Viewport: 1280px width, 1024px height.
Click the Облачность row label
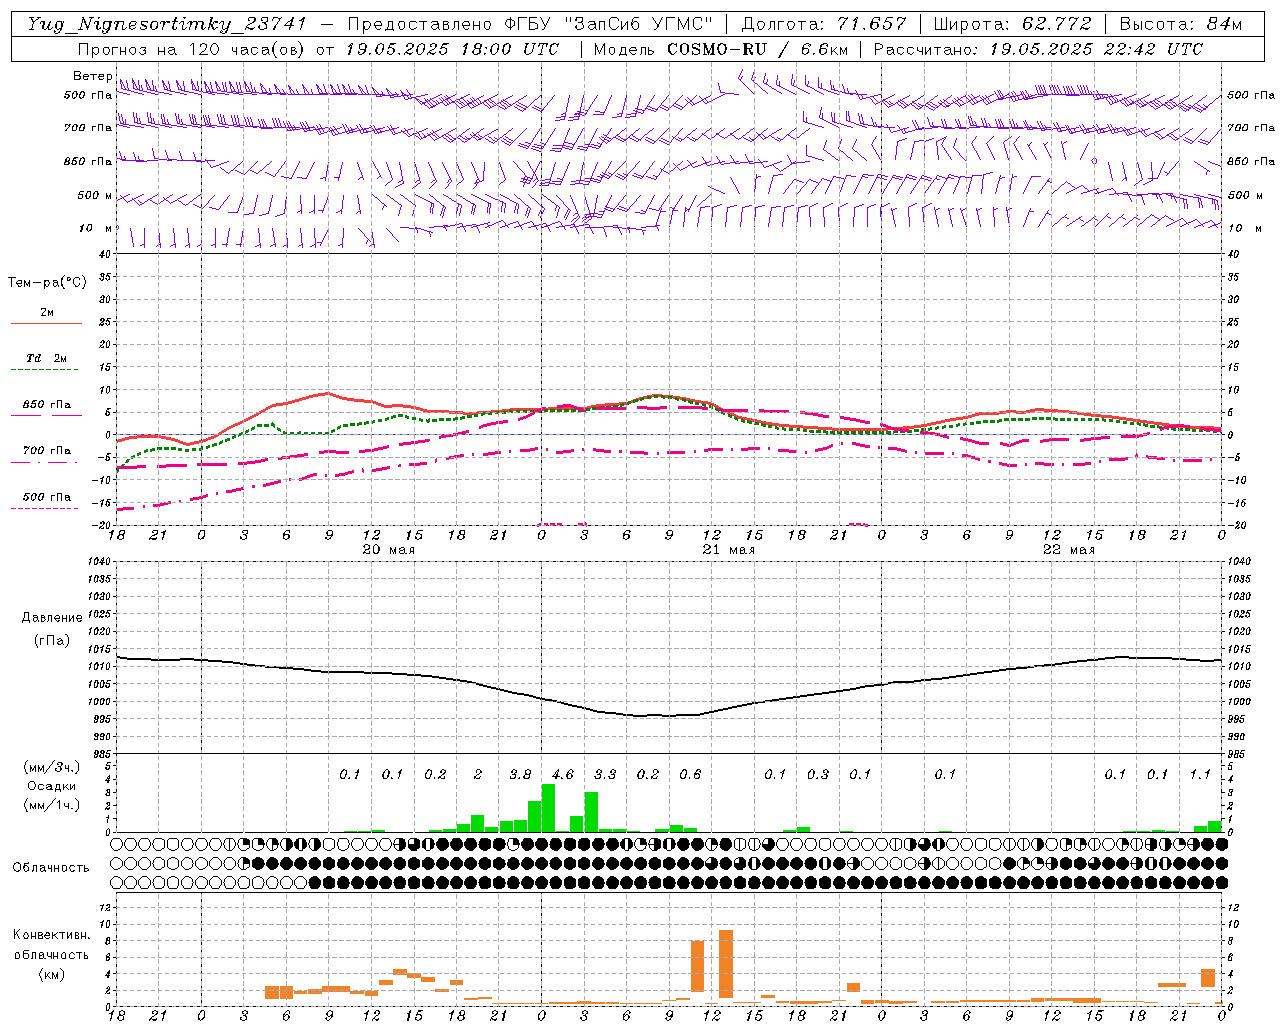coord(51,867)
